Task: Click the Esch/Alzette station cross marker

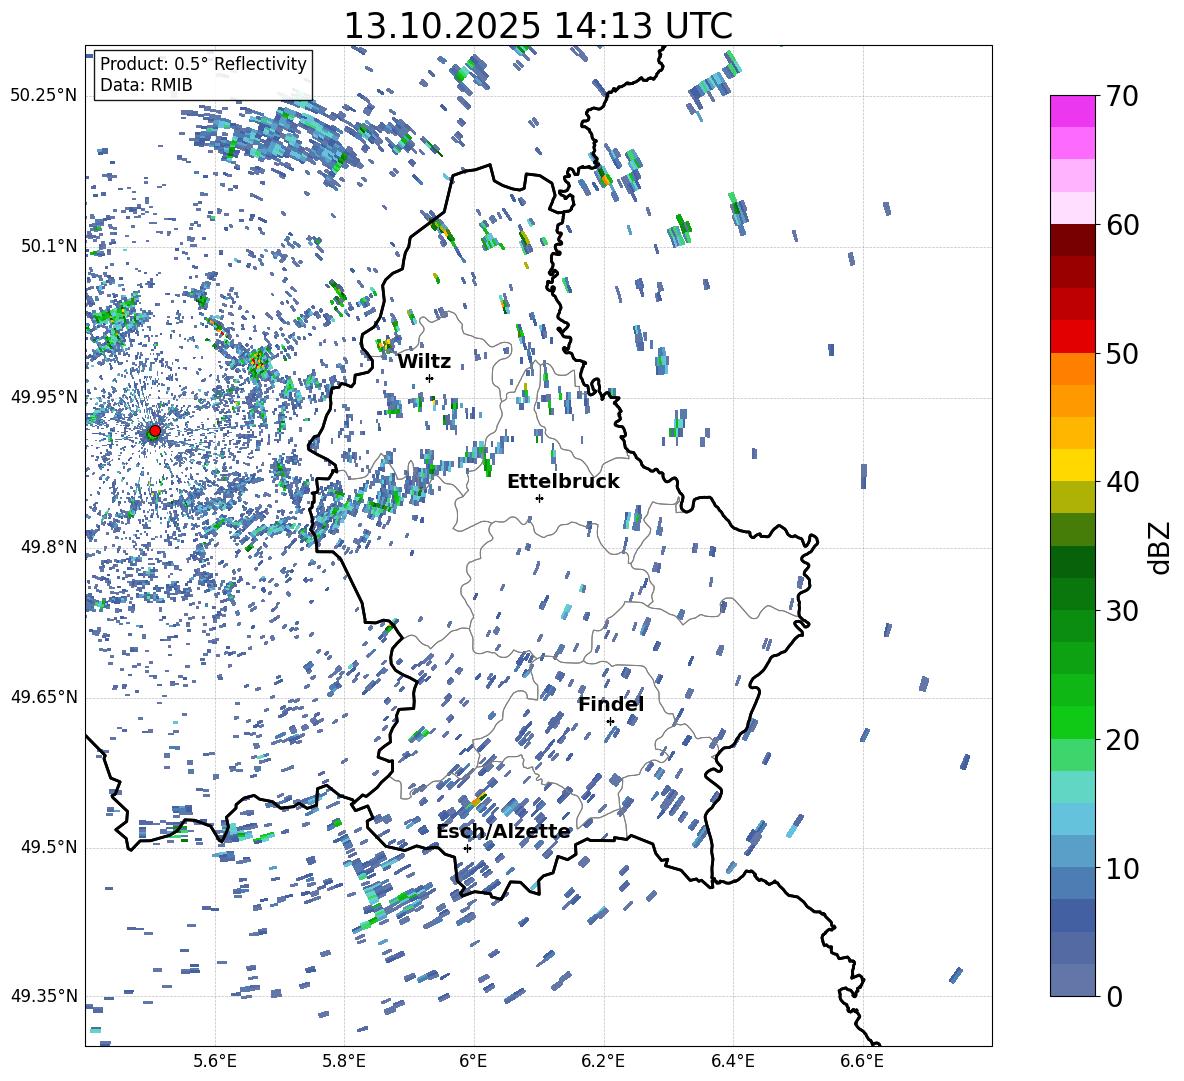Action: (467, 848)
